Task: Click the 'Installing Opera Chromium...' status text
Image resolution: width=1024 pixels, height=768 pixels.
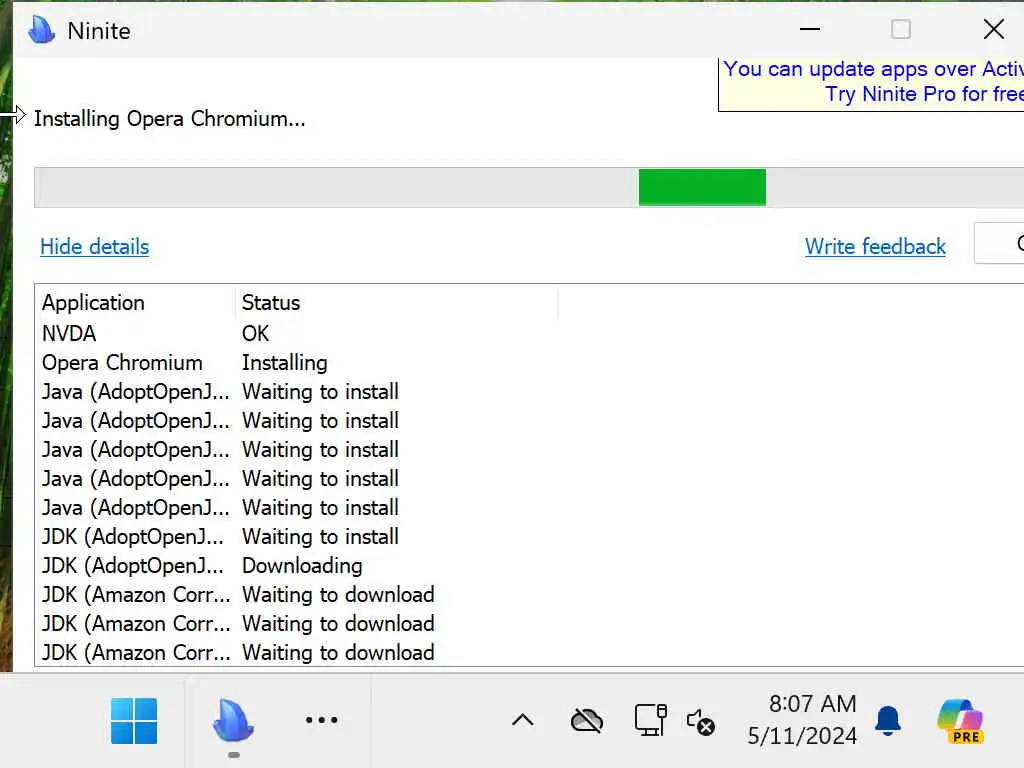Action: point(170,119)
